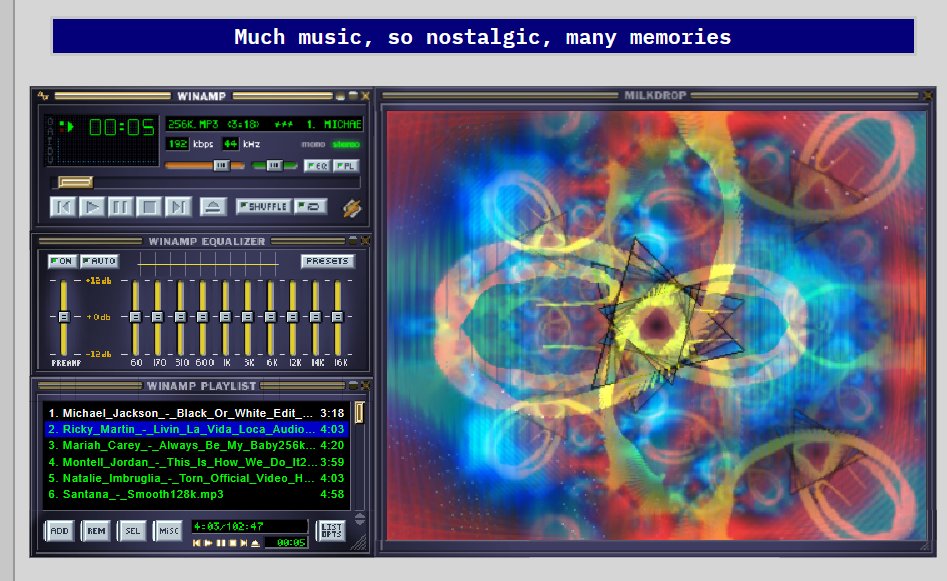The image size is (947, 581).
Task: Select track 4 Montell Jordan This Is How We Do It
Action: 196,462
